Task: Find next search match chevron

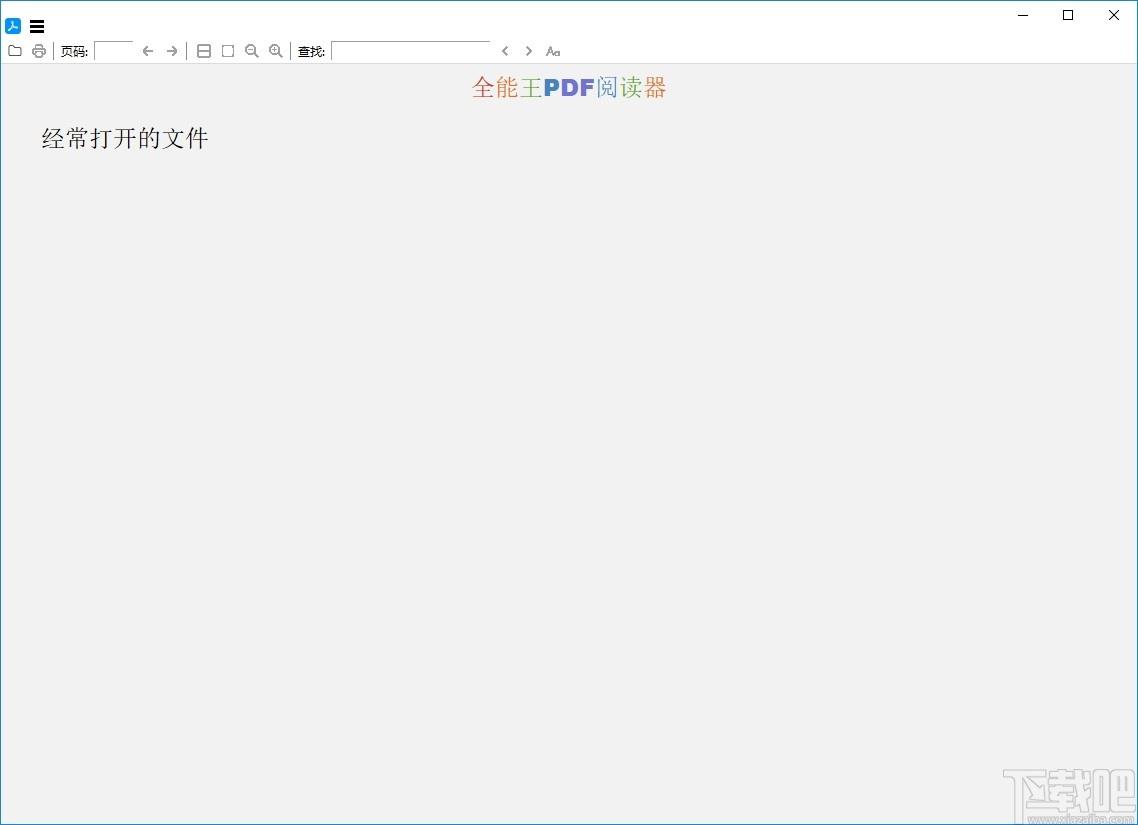Action: click(x=529, y=51)
